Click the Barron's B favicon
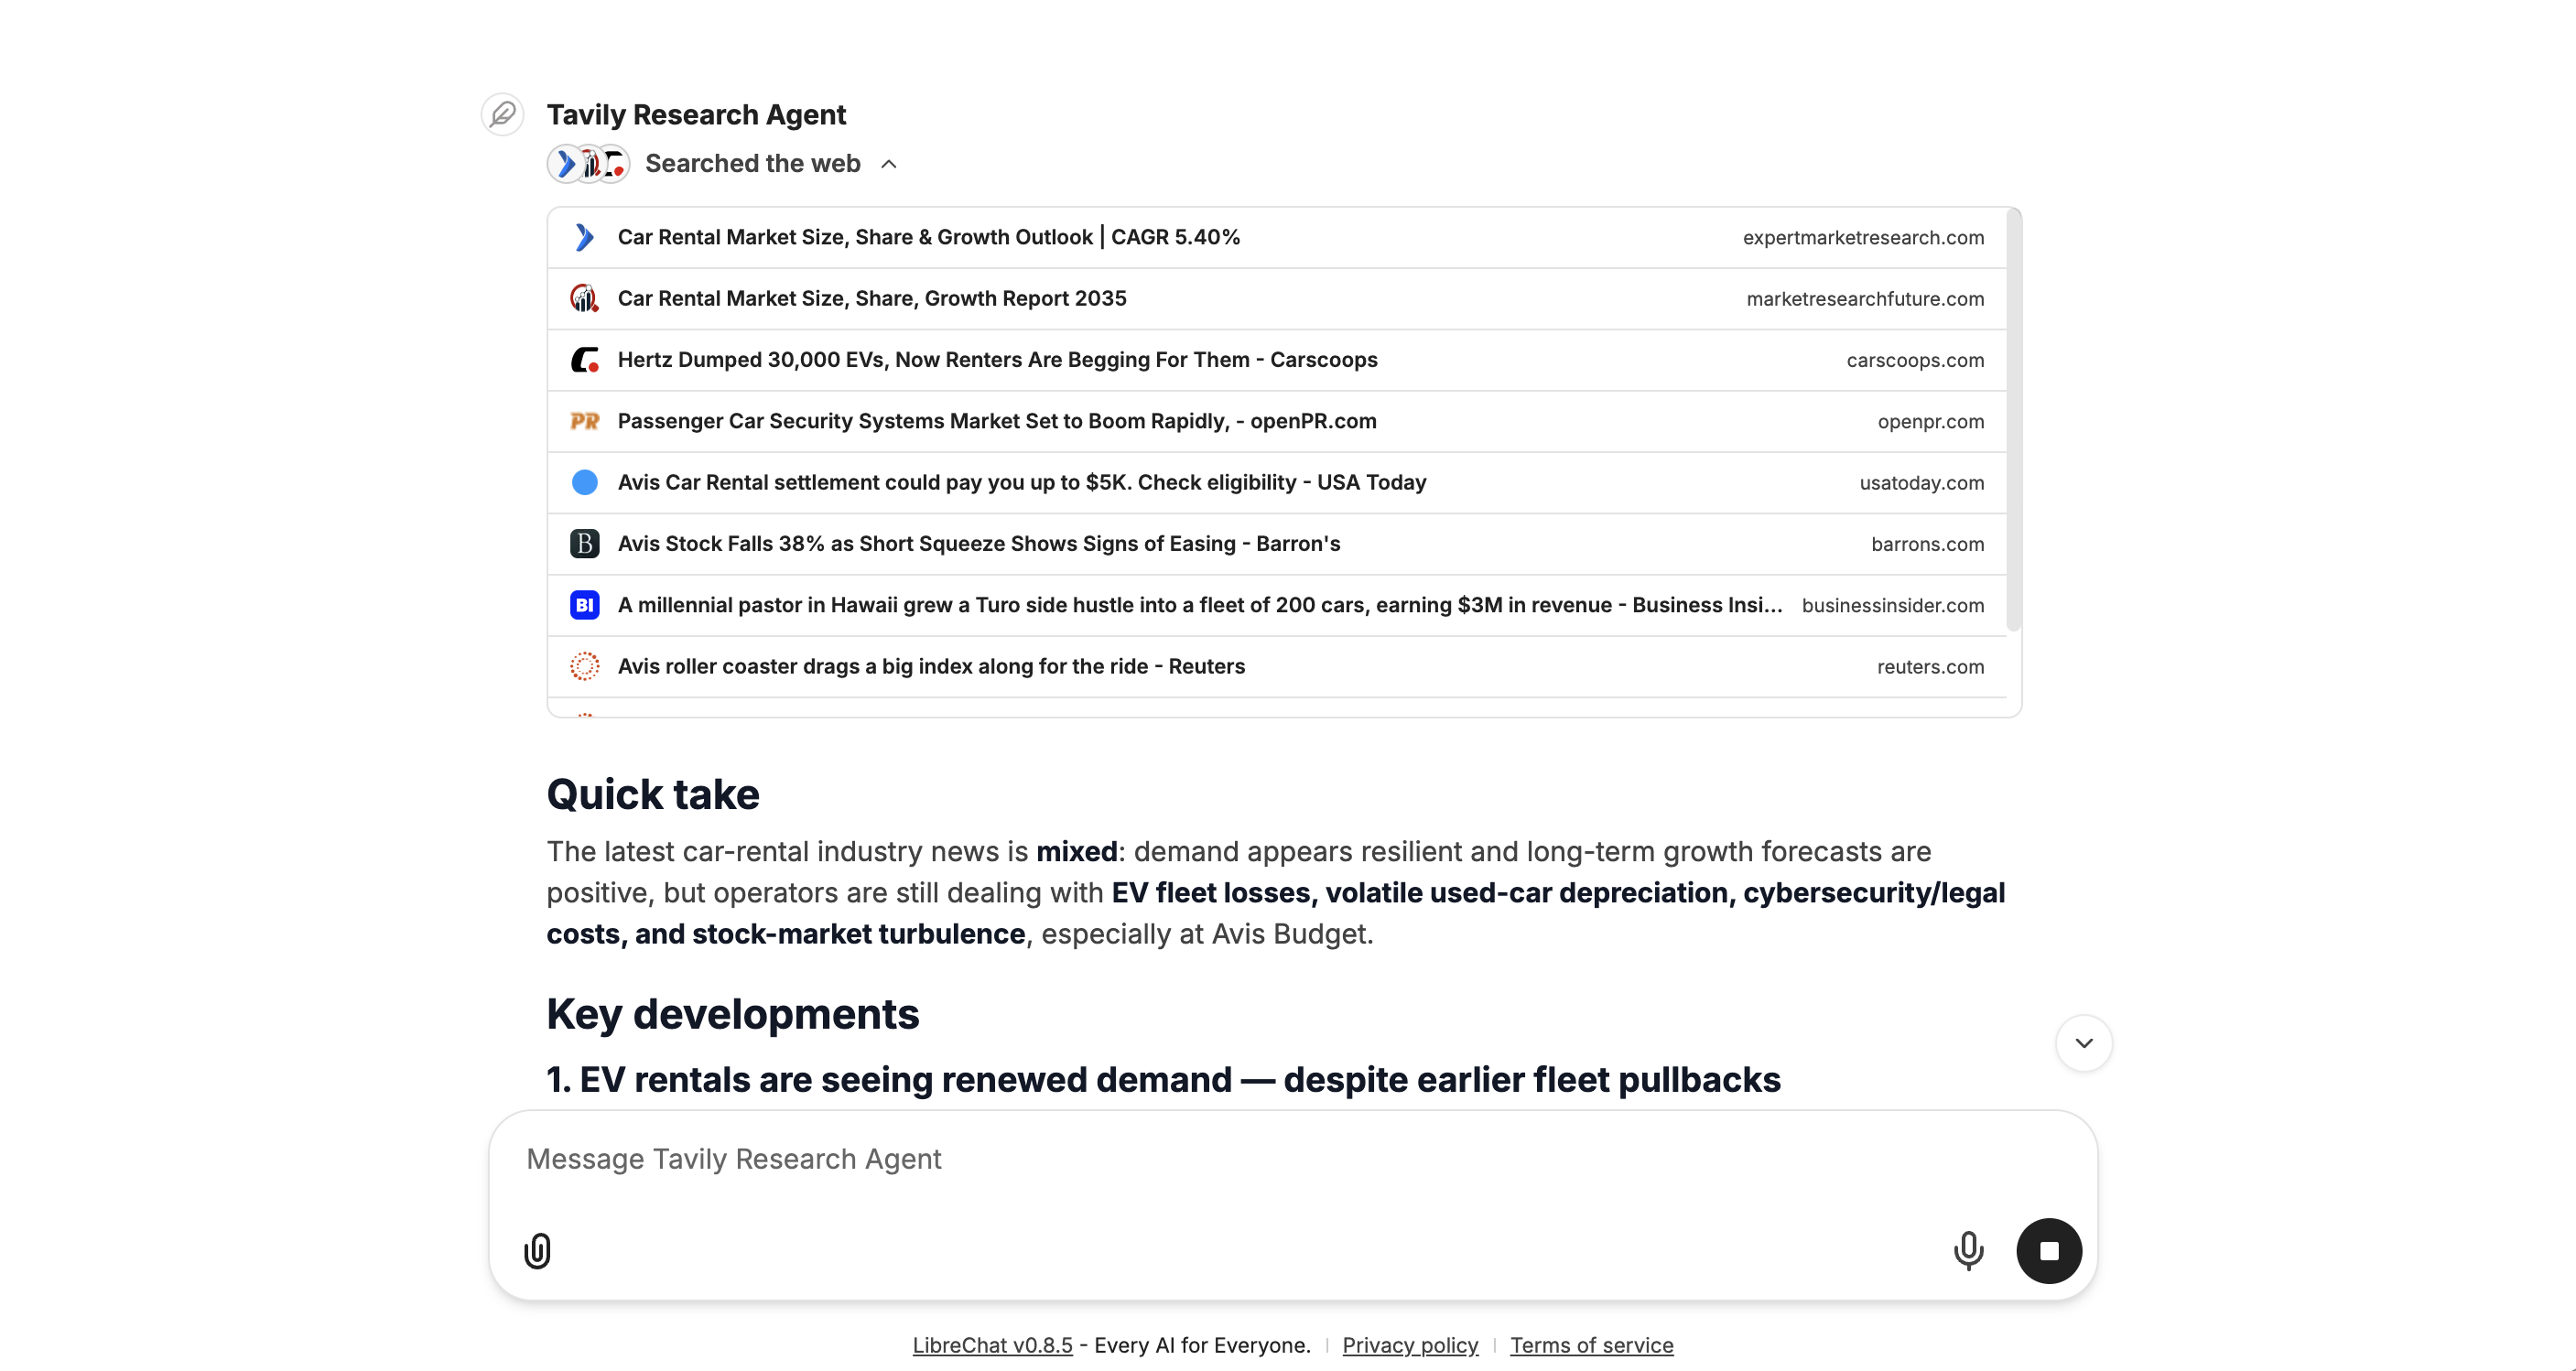This screenshot has height=1371, width=2576. click(x=584, y=544)
